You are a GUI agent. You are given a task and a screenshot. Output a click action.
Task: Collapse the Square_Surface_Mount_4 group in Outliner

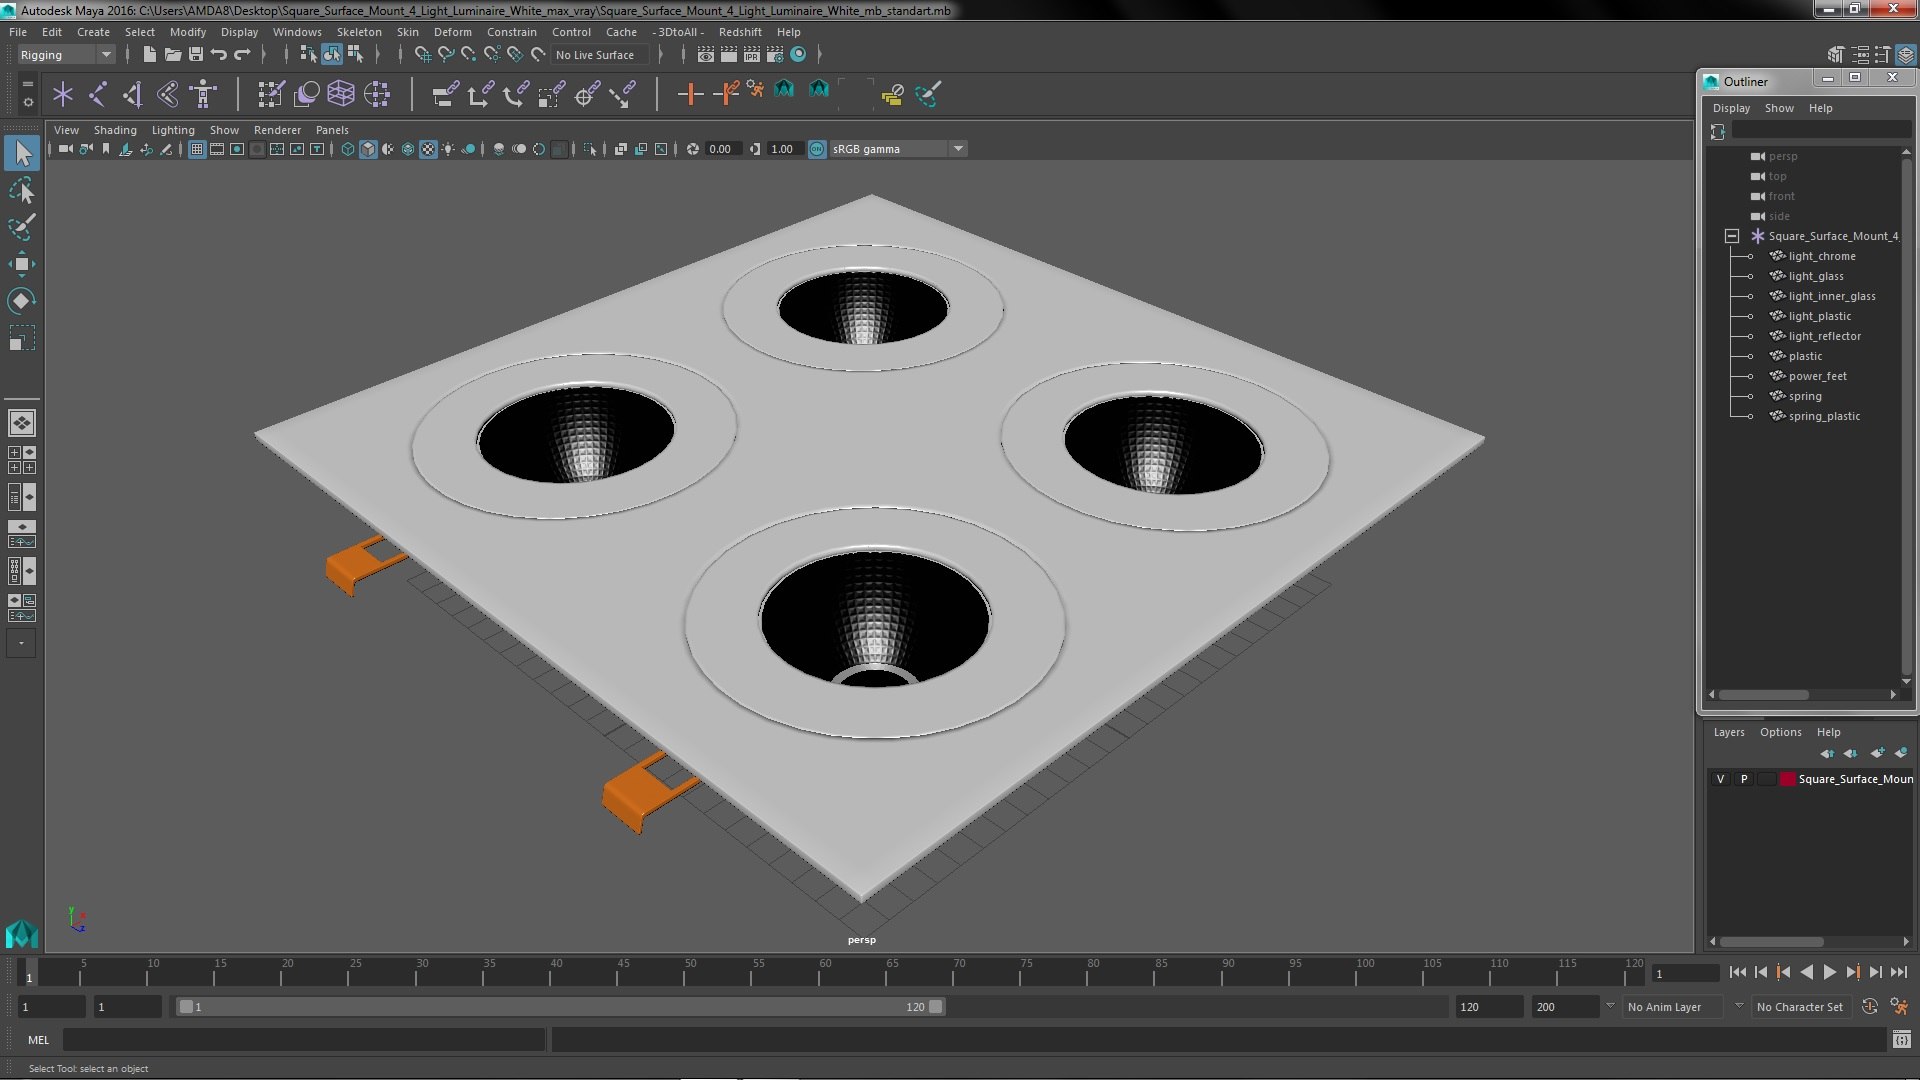(1731, 236)
